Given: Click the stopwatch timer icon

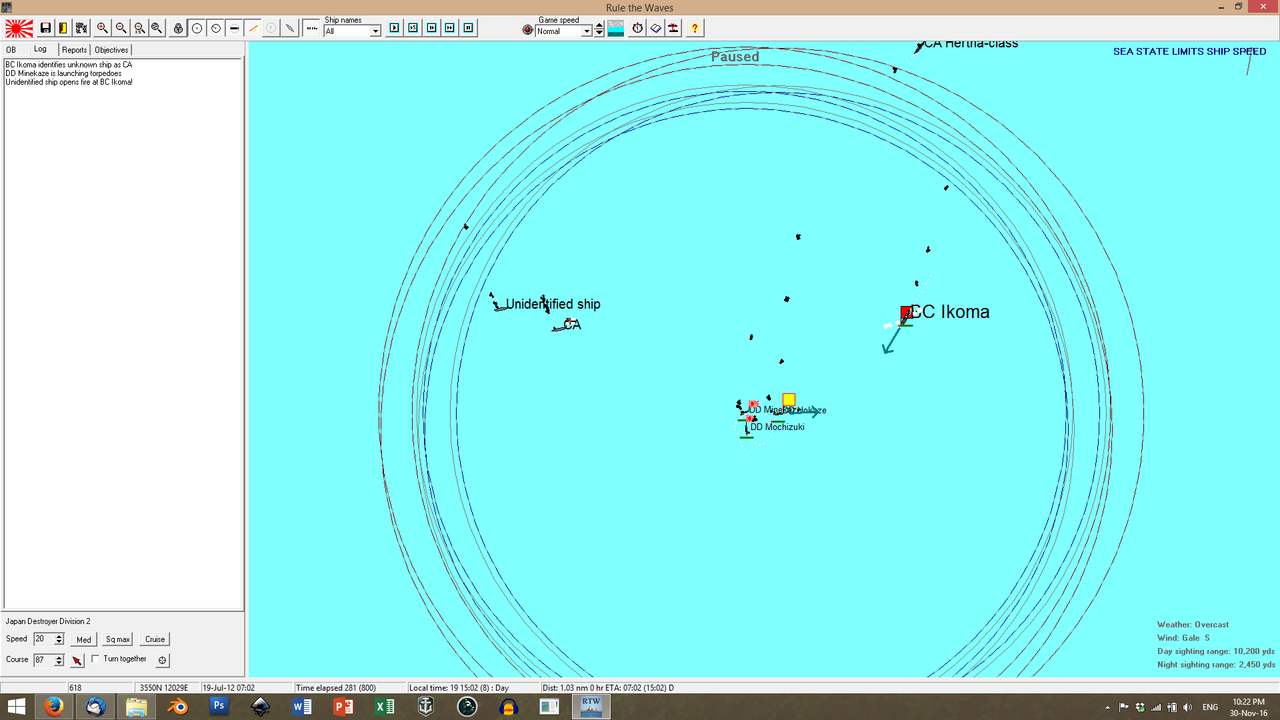Looking at the screenshot, I should [x=637, y=28].
